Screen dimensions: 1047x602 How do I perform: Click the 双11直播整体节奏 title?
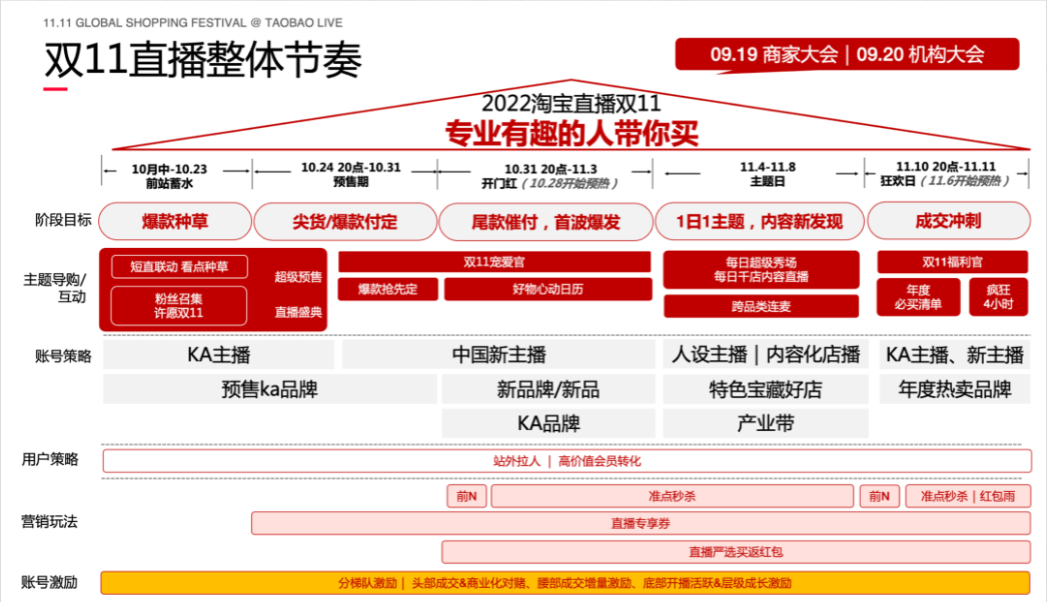(x=203, y=59)
